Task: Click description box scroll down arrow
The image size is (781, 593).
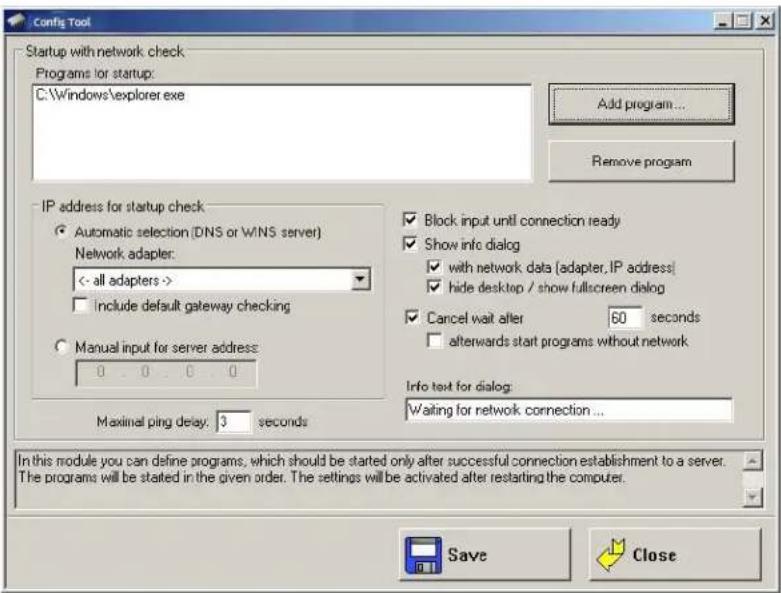Action: pyautogui.click(x=752, y=497)
